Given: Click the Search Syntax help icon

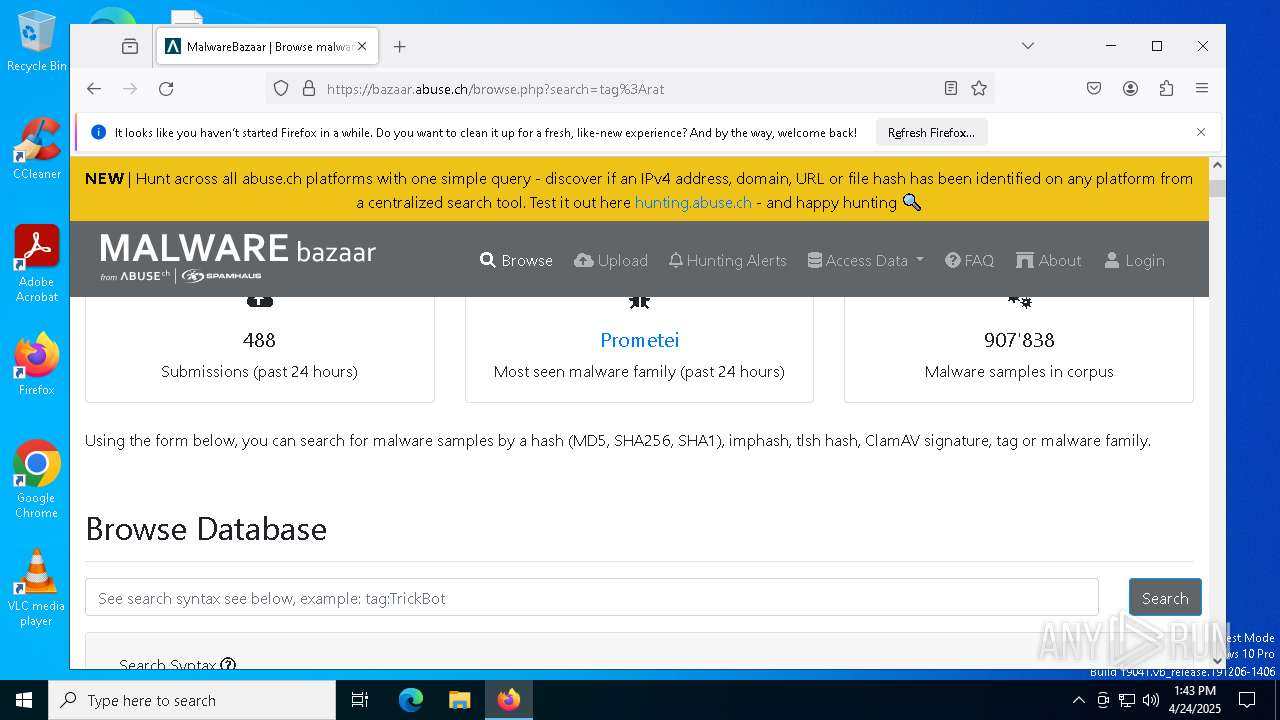Looking at the screenshot, I should point(228,664).
